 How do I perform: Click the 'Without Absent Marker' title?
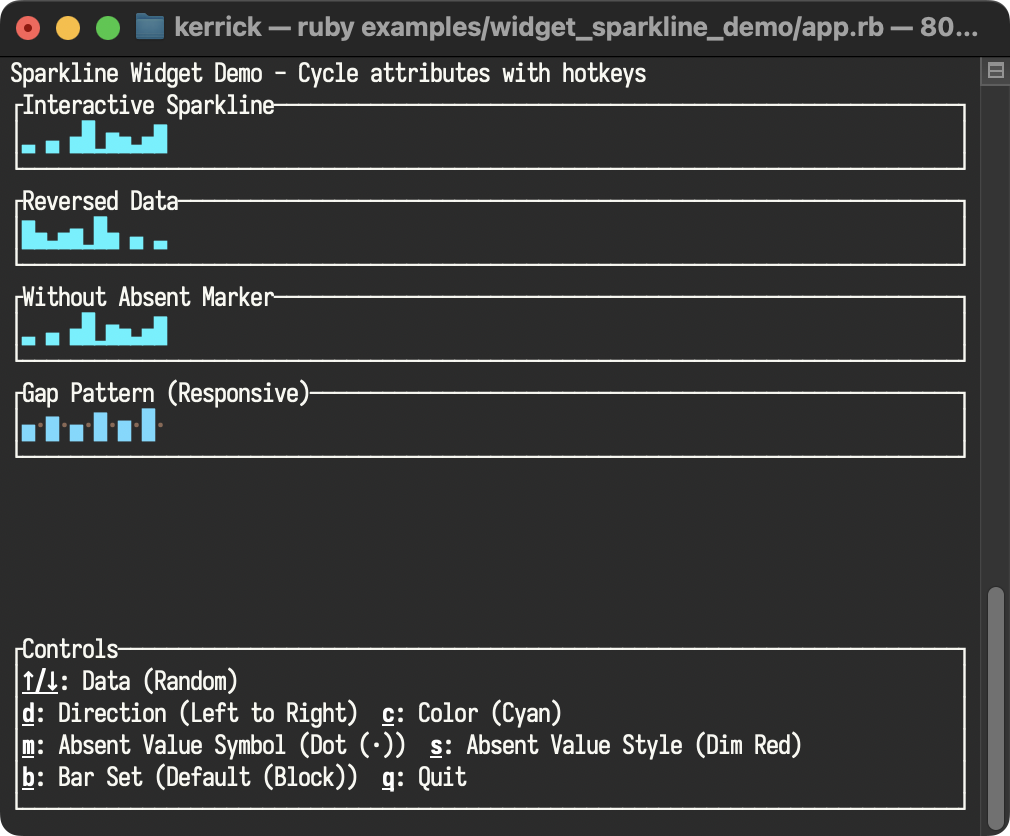click(148, 297)
